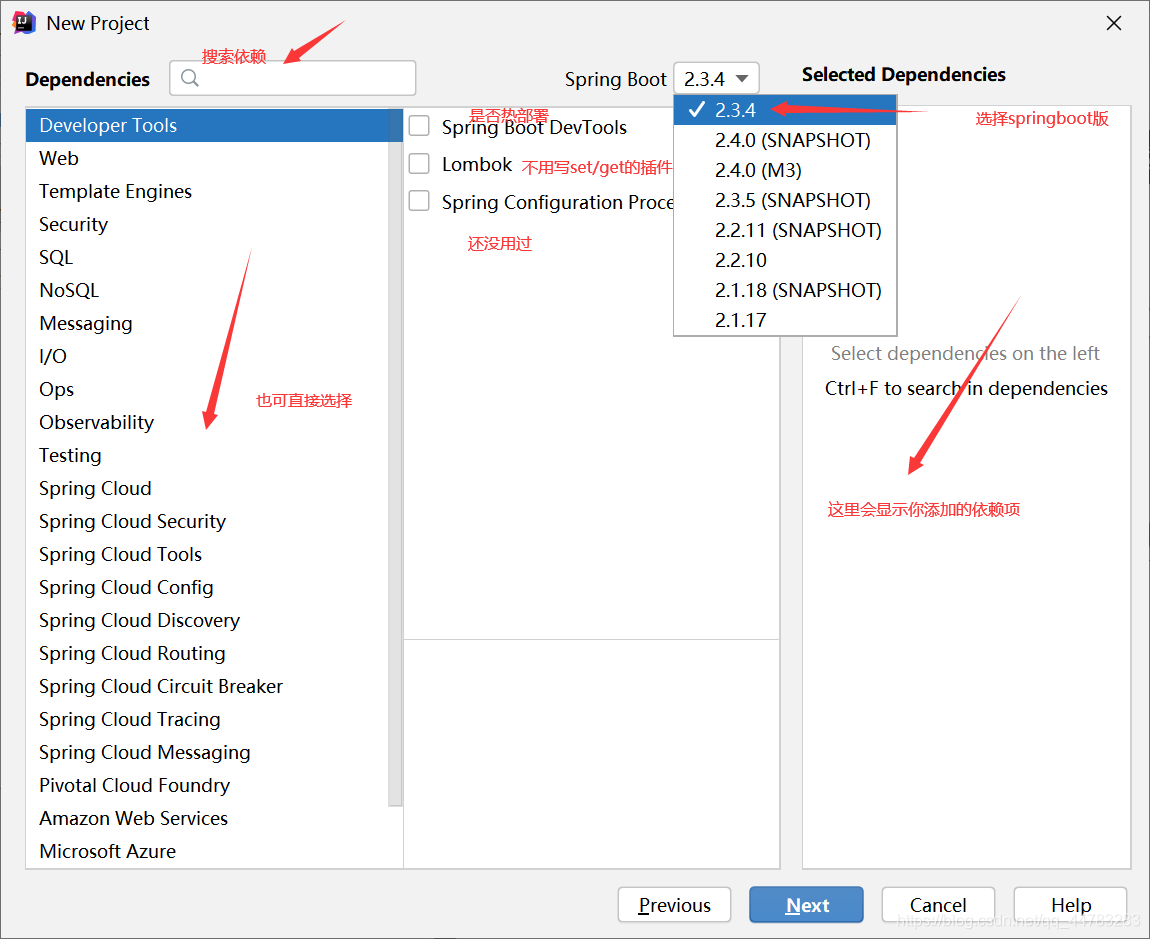Enable the Spring Boot DevTools checkbox
The width and height of the screenshot is (1150, 939).
(420, 126)
